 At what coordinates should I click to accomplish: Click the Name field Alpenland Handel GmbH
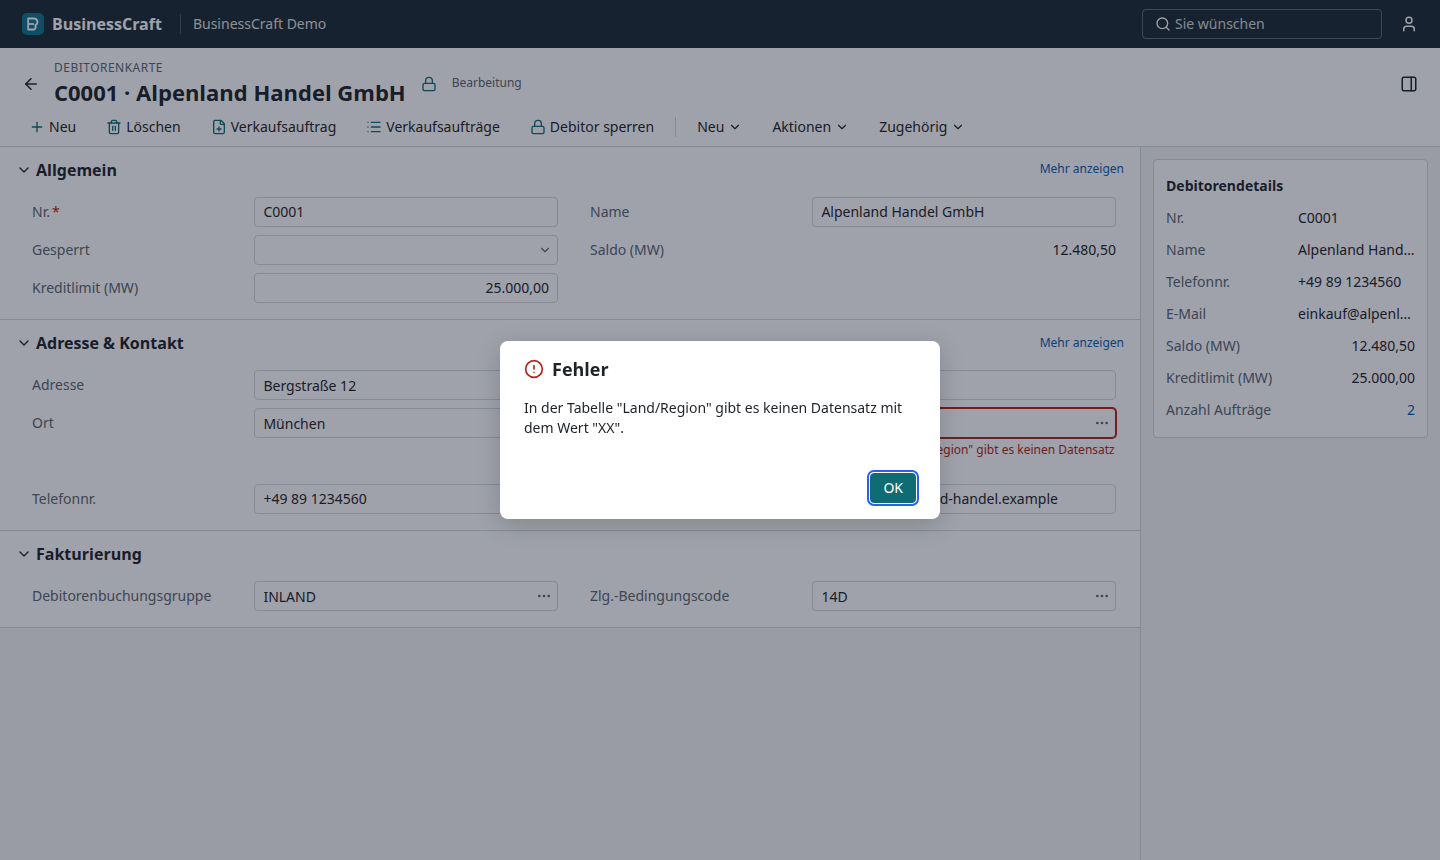(x=964, y=212)
